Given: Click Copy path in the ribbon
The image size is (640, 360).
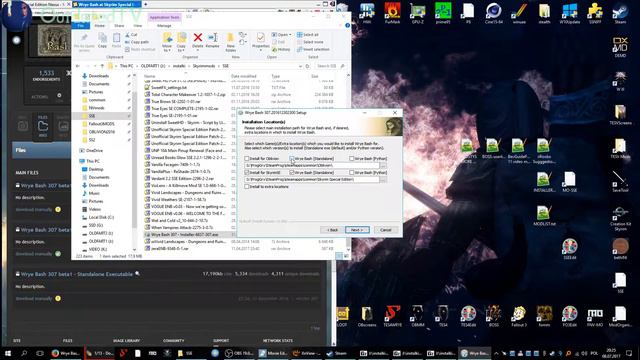Looking at the screenshot, I should pos(137,42).
